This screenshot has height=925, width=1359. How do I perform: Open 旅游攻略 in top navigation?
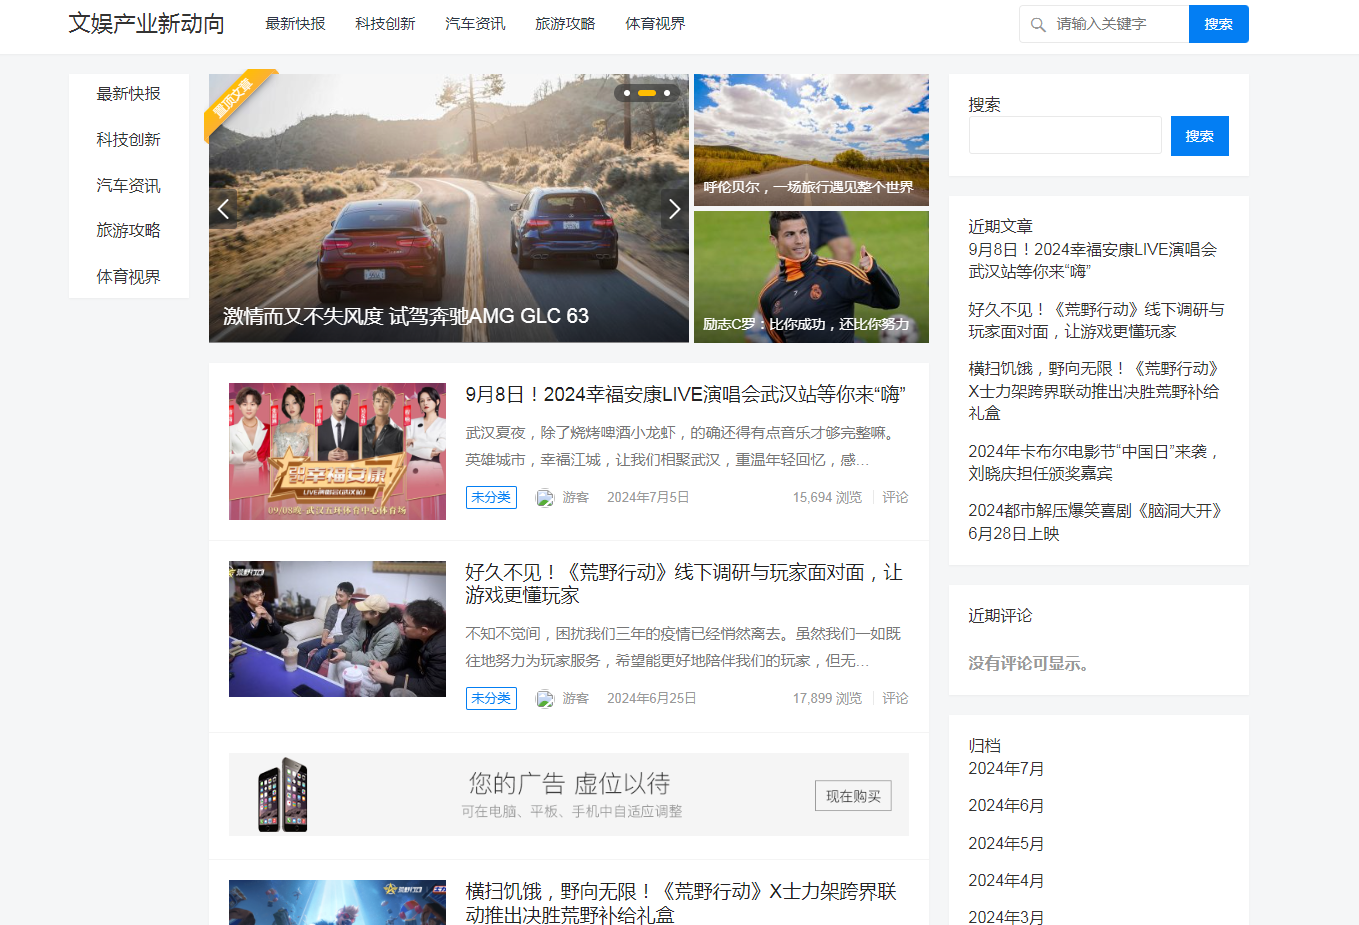click(x=565, y=23)
